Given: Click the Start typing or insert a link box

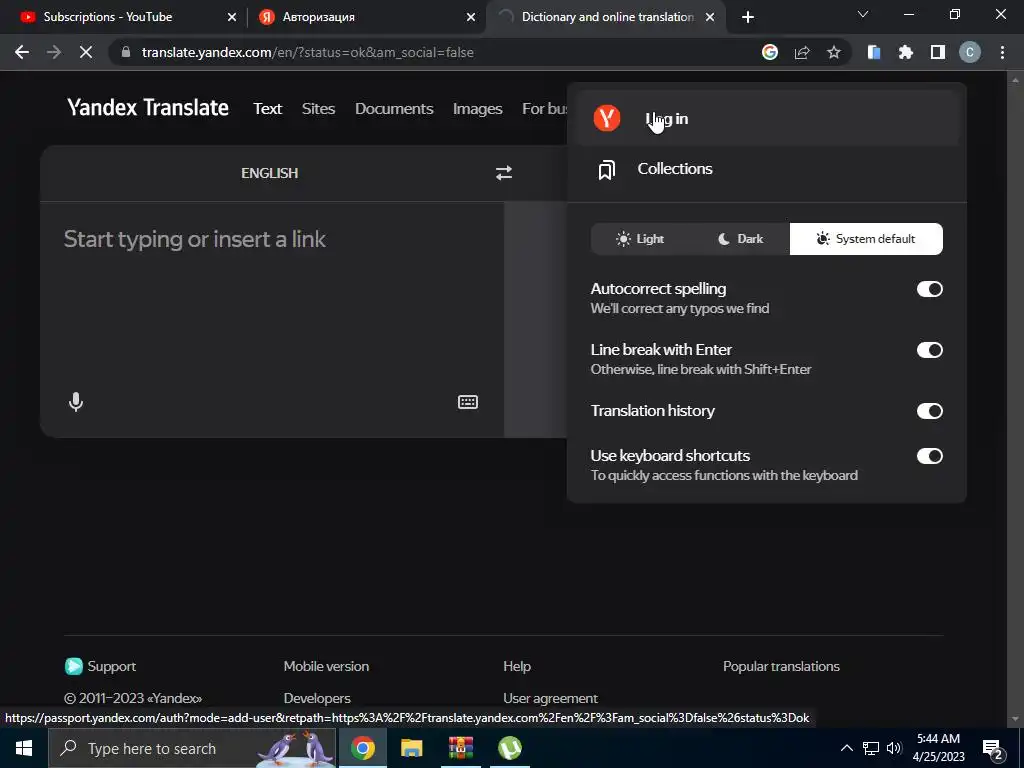Looking at the screenshot, I should pyautogui.click(x=272, y=294).
